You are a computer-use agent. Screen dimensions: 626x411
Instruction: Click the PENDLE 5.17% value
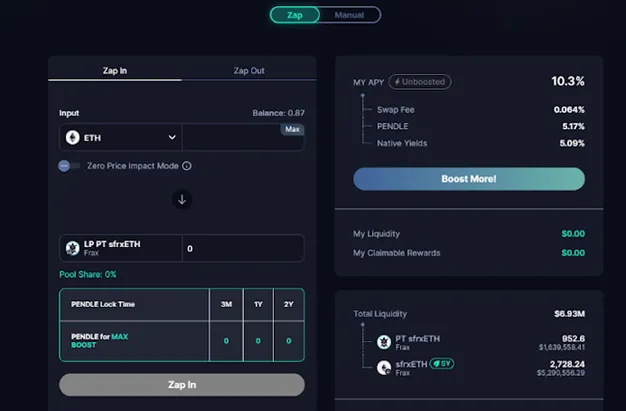[x=573, y=127]
